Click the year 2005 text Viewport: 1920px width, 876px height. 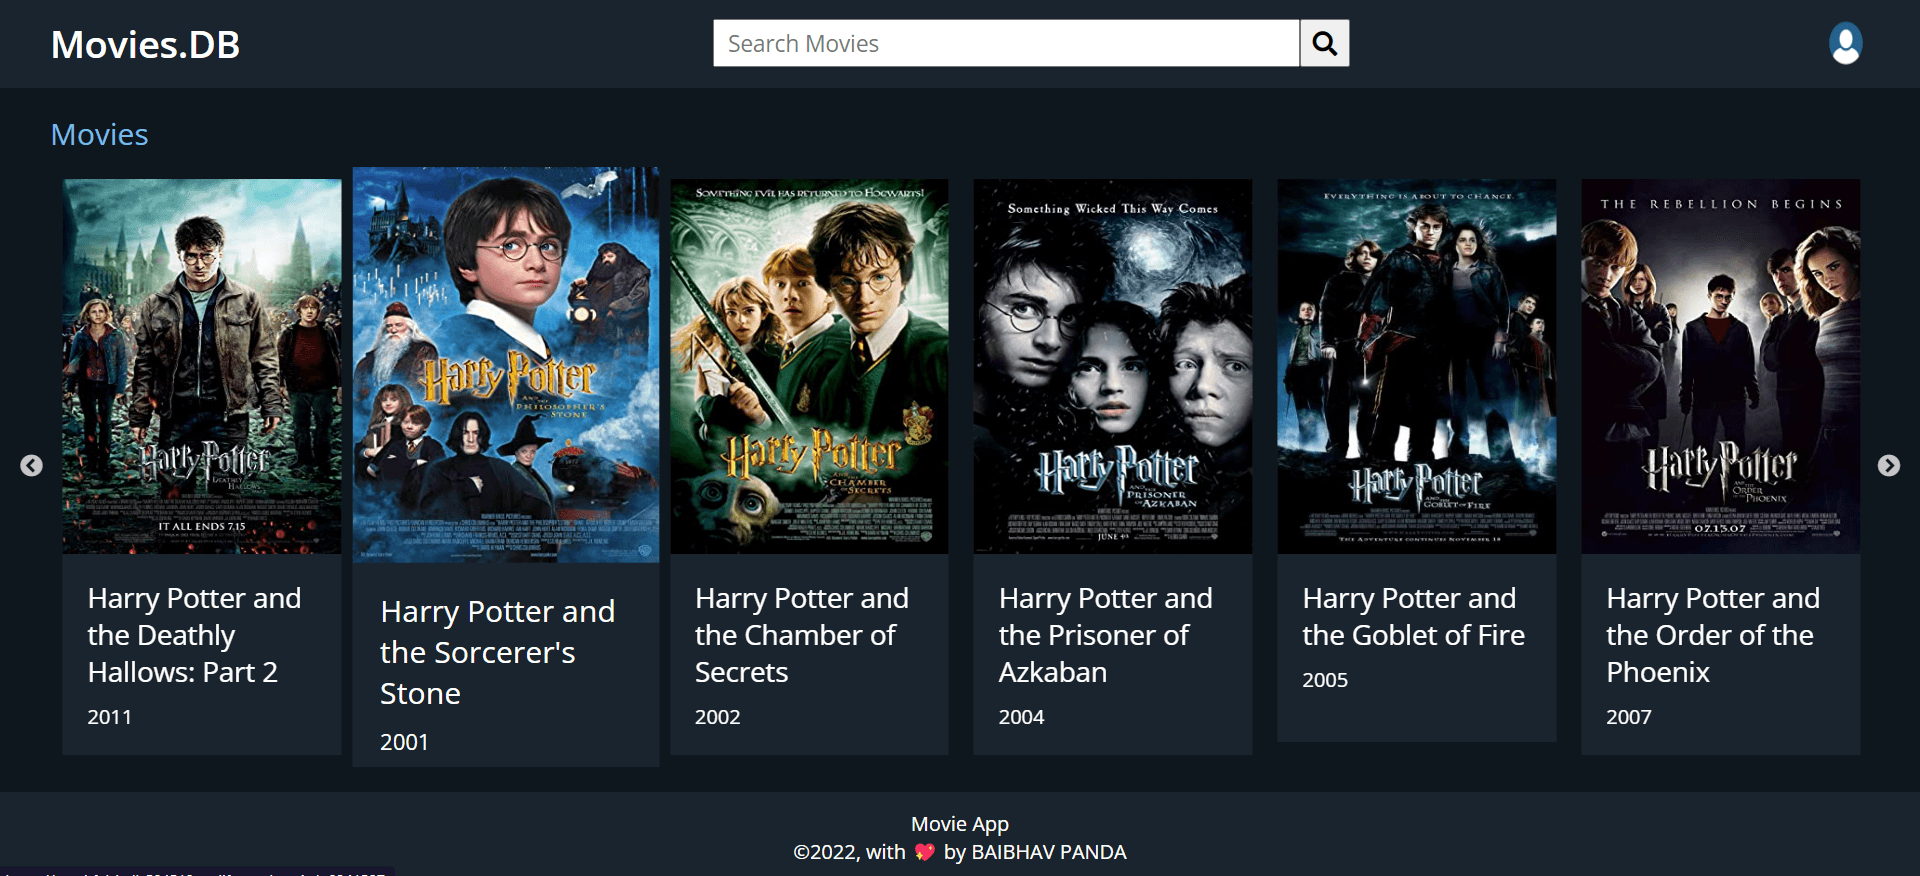click(1325, 680)
